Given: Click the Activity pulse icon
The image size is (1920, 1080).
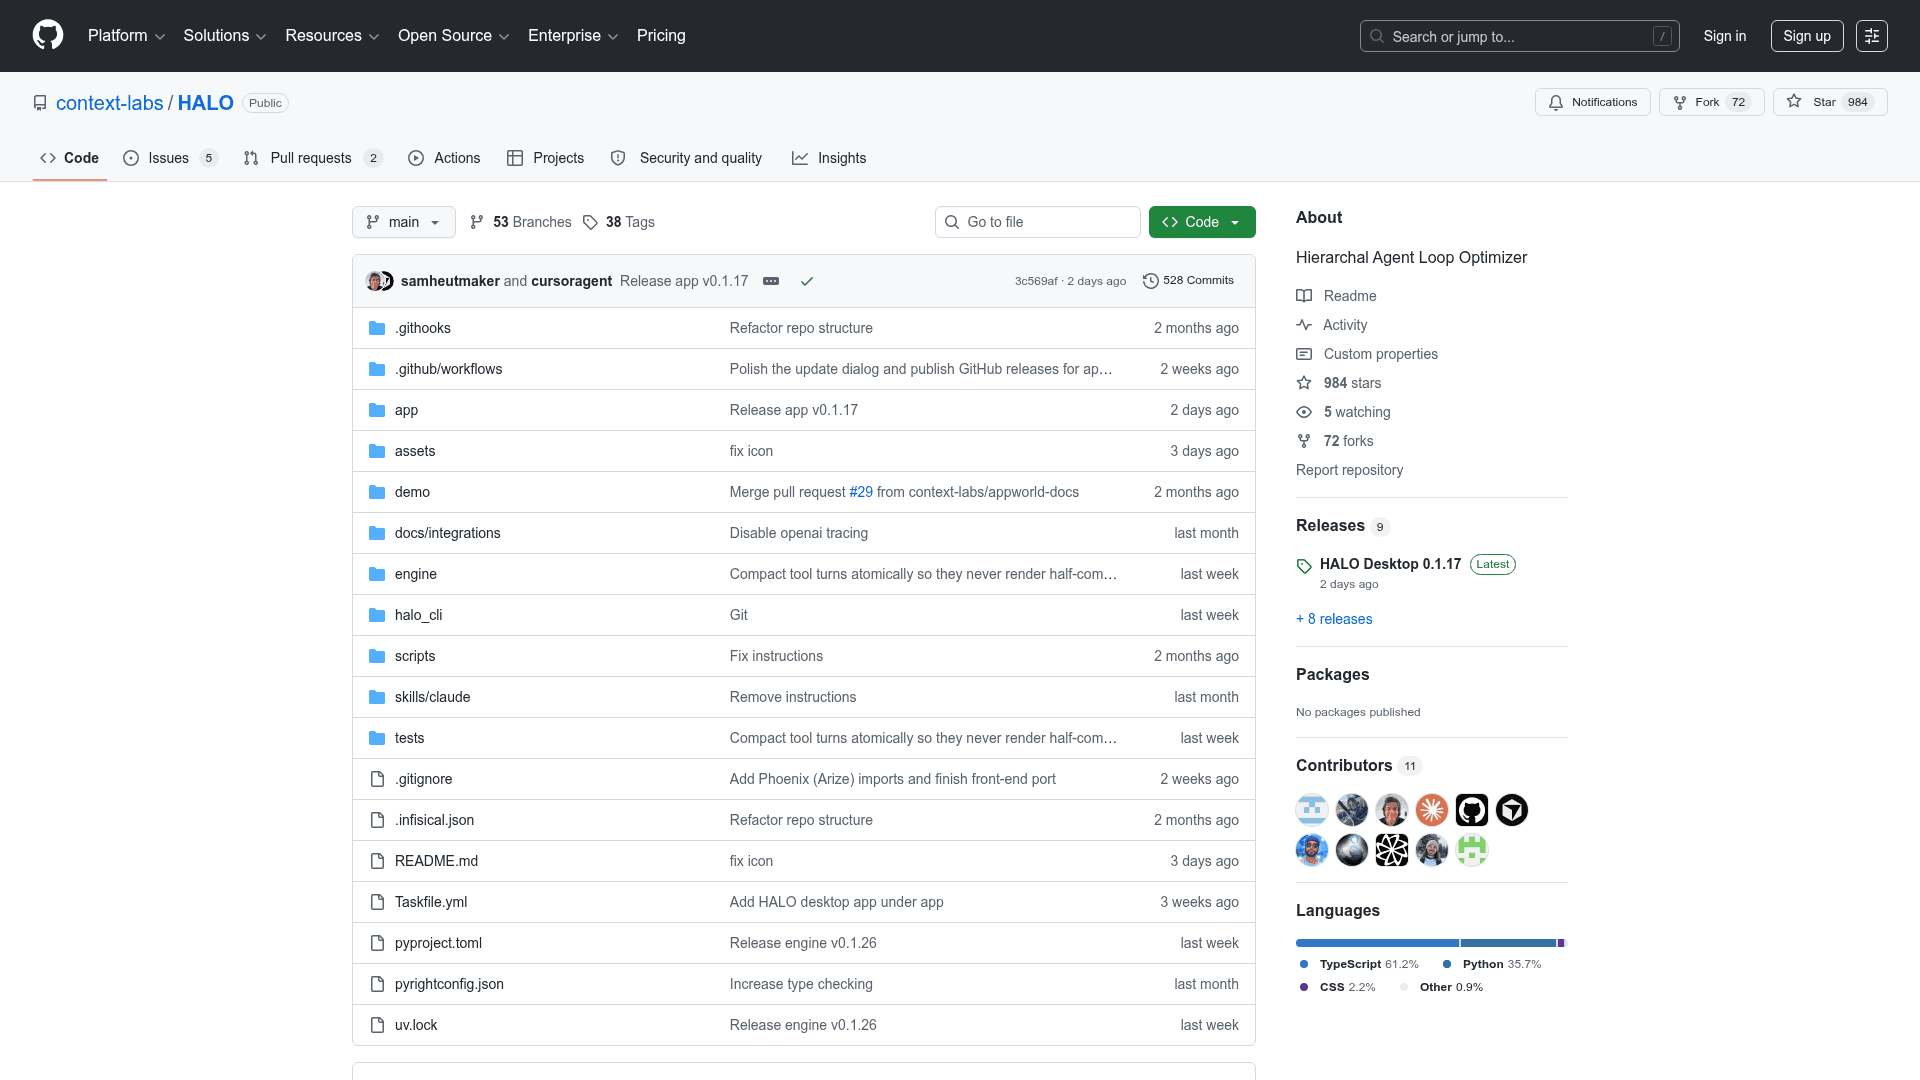Looking at the screenshot, I should point(1304,325).
